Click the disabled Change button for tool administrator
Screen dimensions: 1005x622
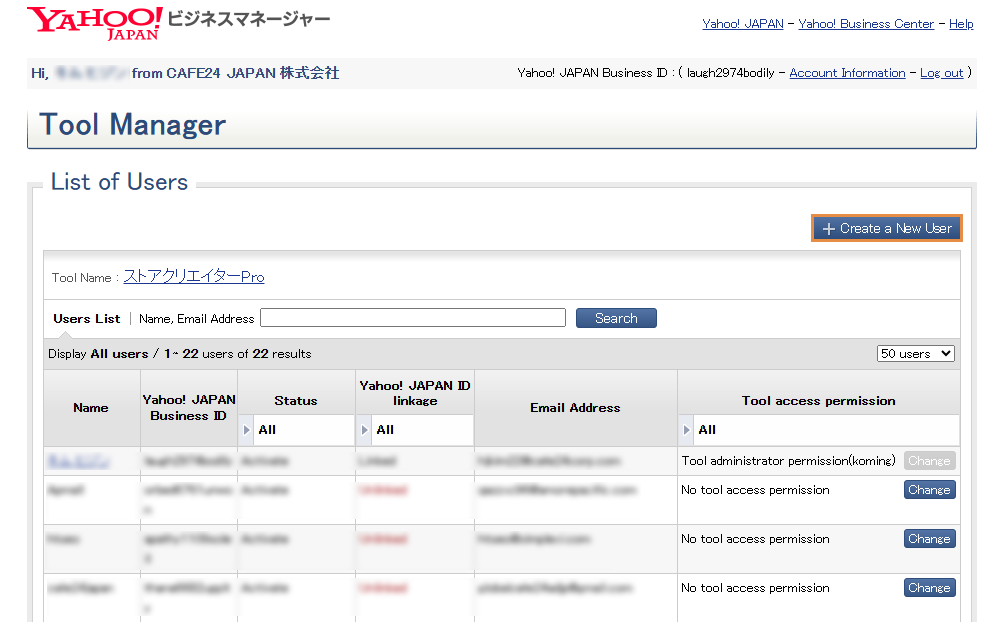[929, 461]
